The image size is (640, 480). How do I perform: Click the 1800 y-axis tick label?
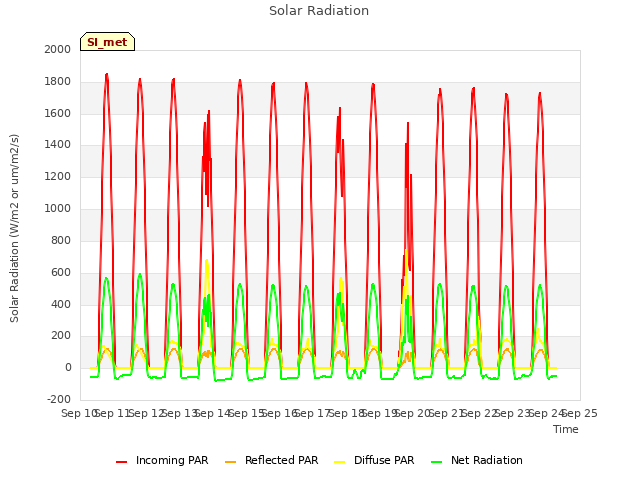58,82
